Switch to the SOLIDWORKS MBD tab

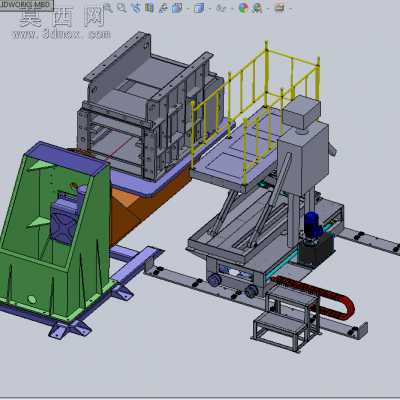[26, 4]
